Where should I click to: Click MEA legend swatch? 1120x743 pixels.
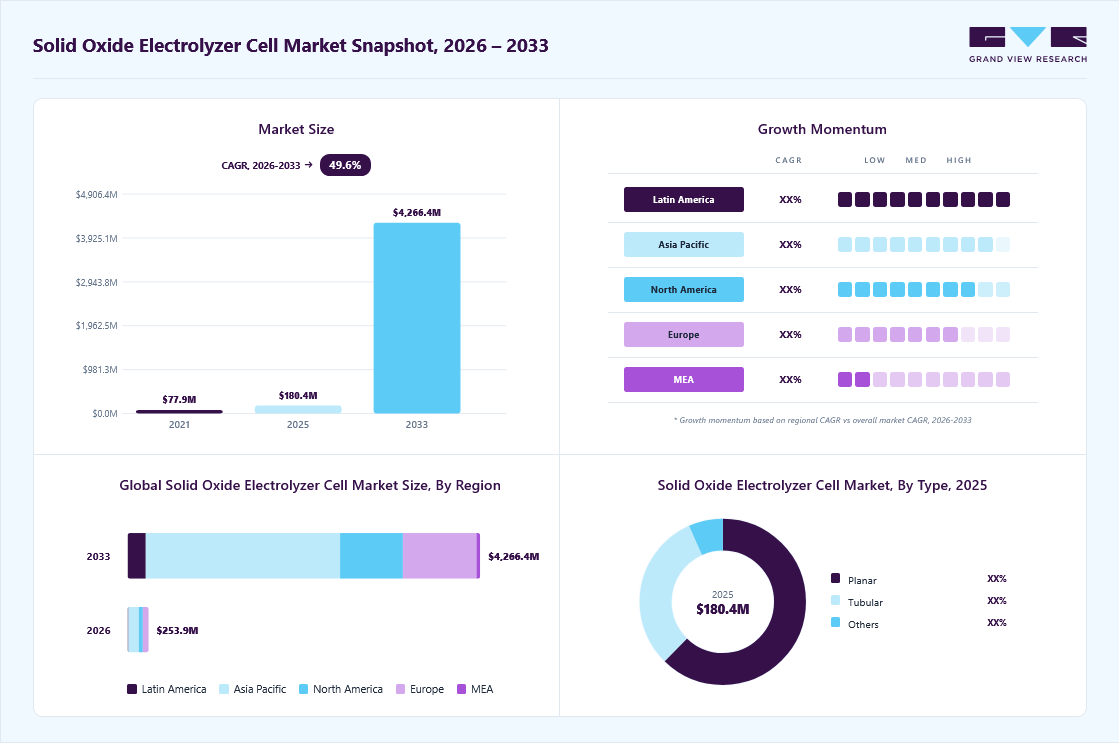(461, 689)
